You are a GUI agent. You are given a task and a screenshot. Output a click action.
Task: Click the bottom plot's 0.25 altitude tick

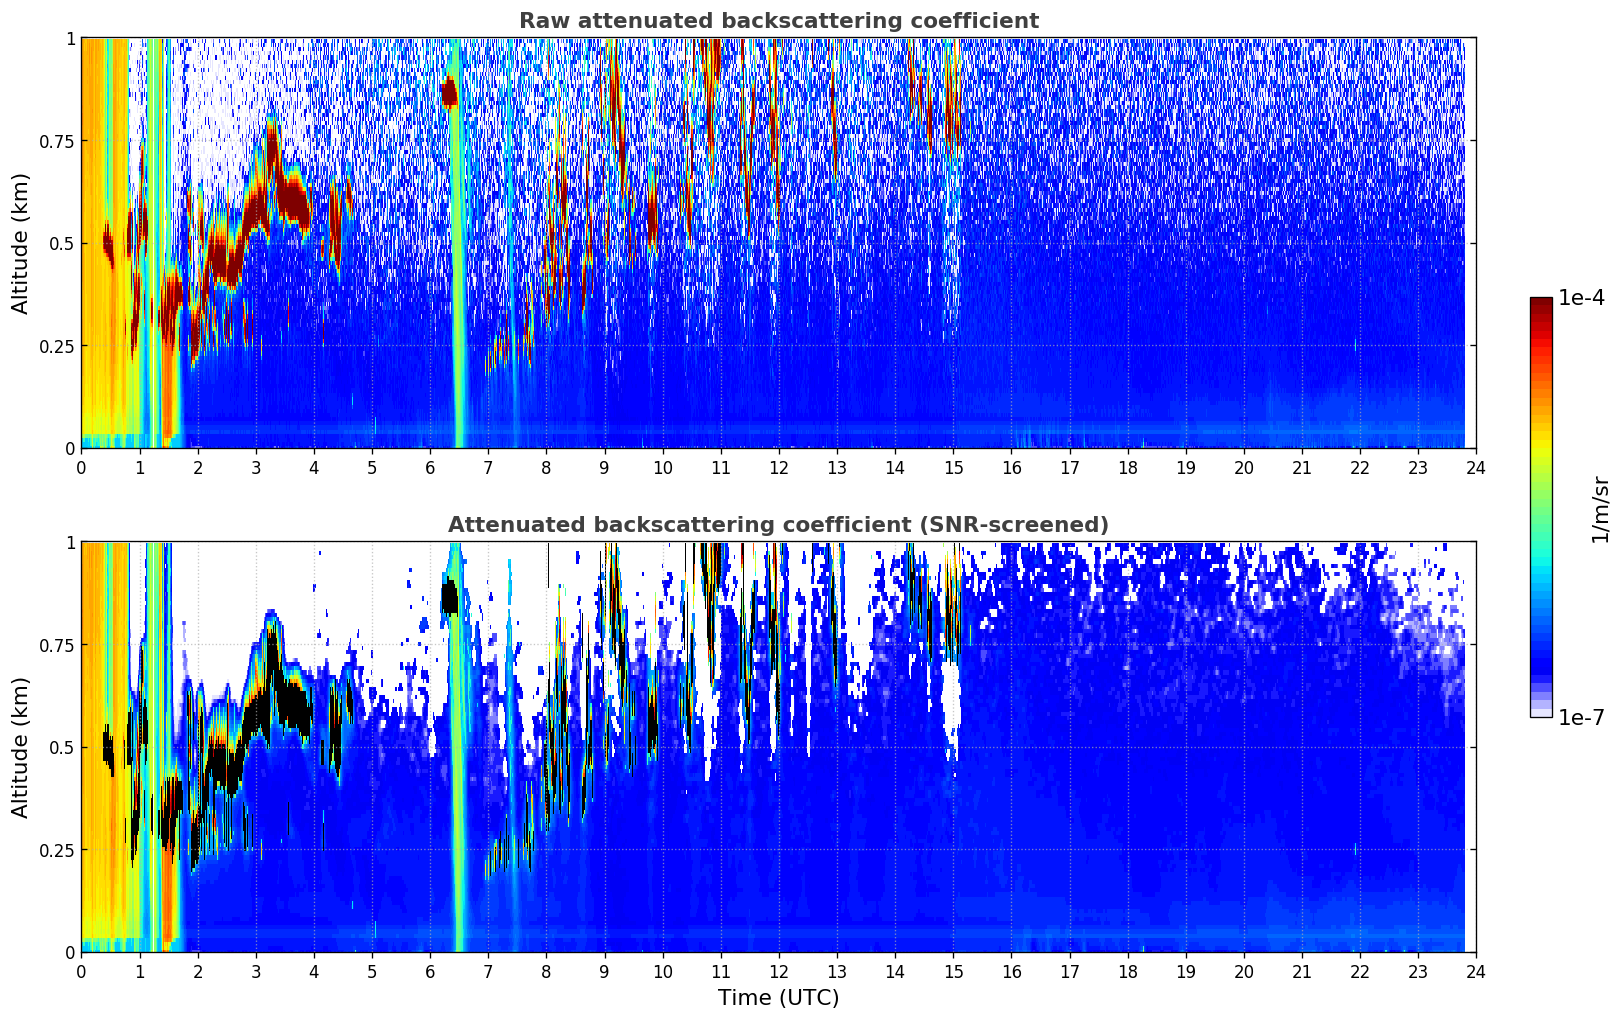56,850
